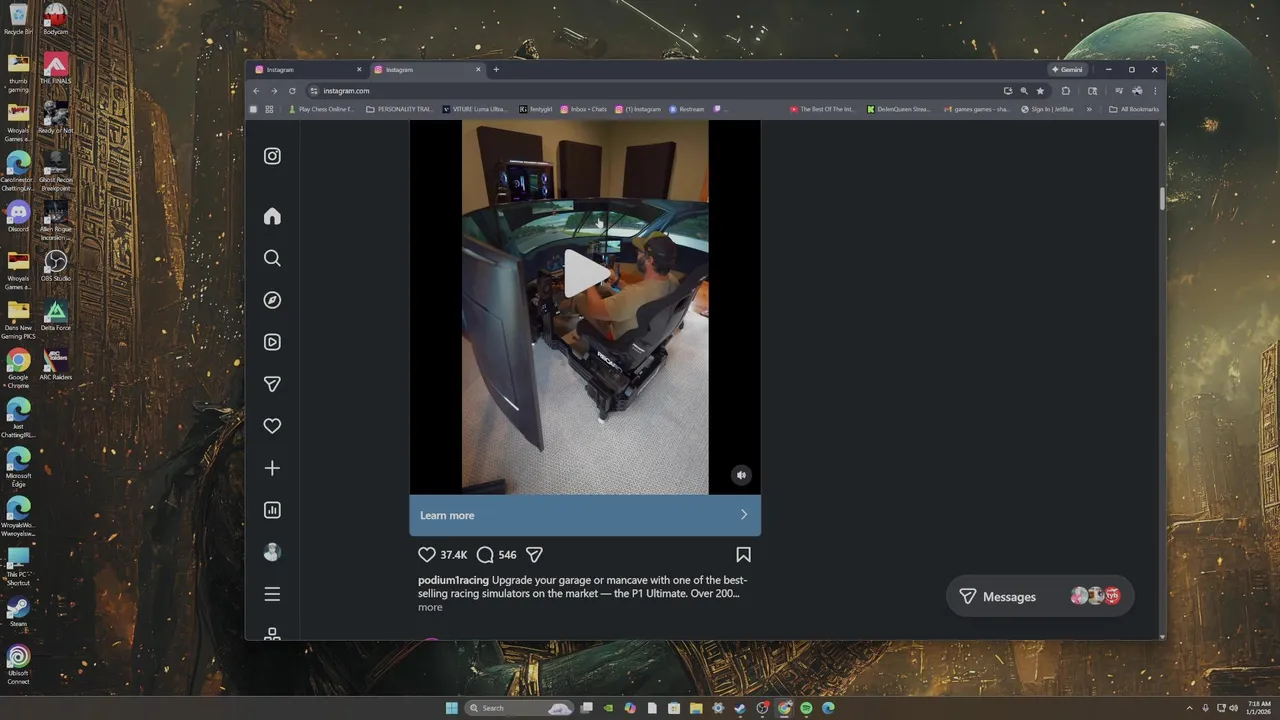This screenshot has width=1280, height=720.
Task: Reload the Instagram page
Action: [x=292, y=91]
